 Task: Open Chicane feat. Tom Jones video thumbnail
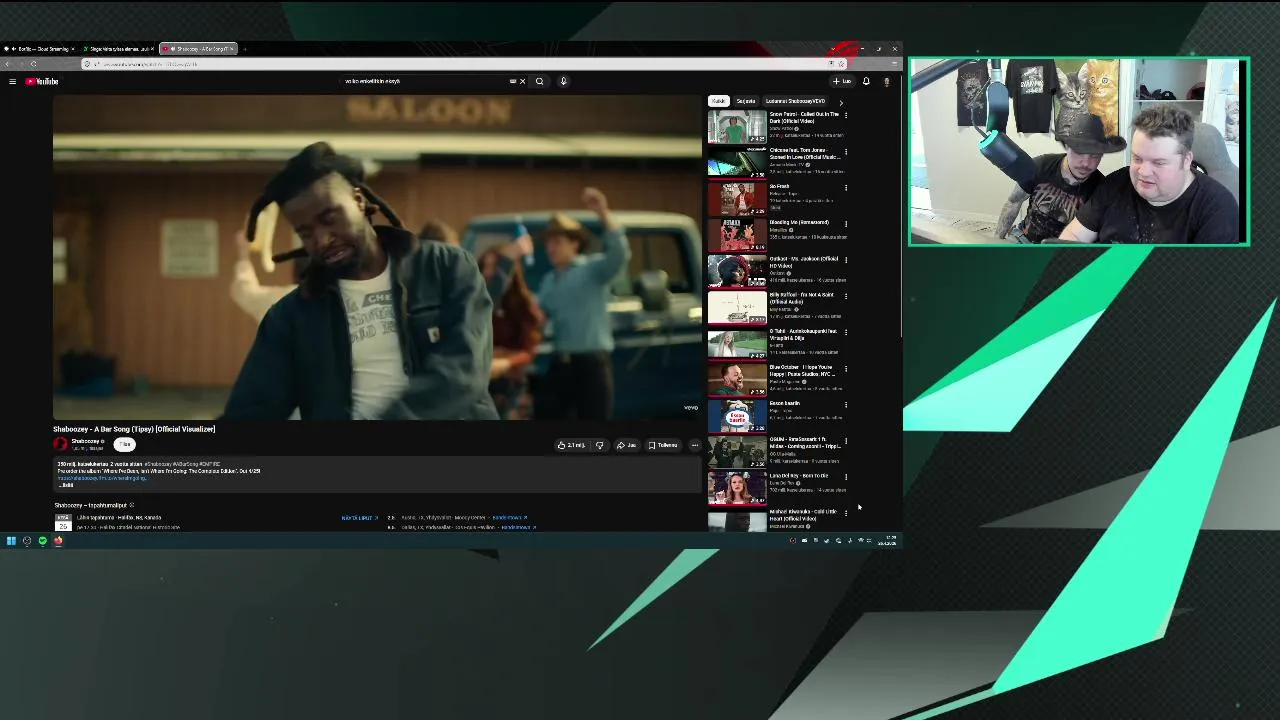coord(737,163)
